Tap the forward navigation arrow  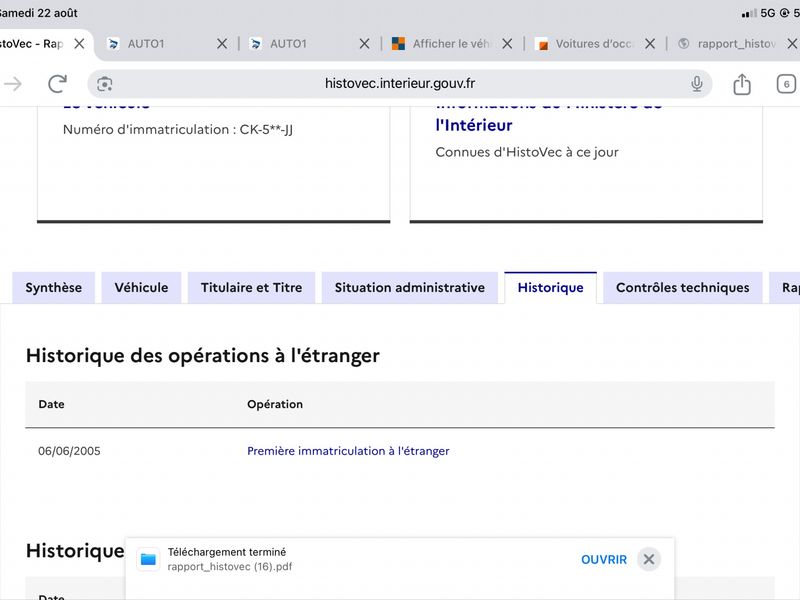(x=13, y=84)
